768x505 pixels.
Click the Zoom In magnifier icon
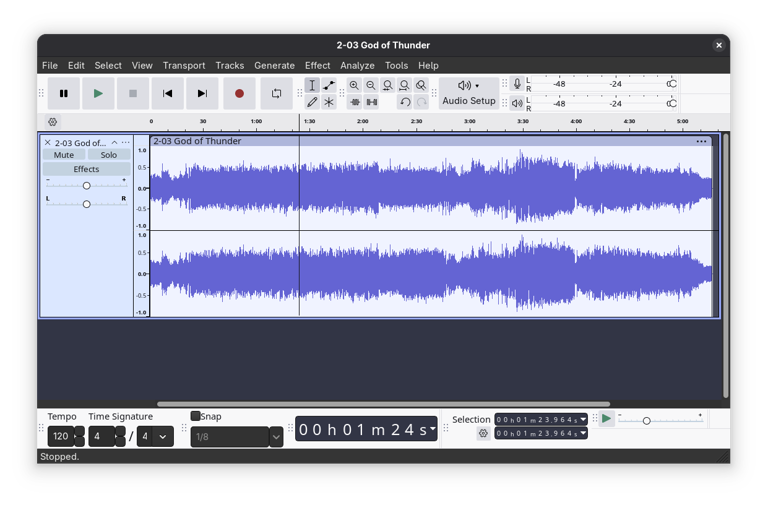pyautogui.click(x=354, y=86)
